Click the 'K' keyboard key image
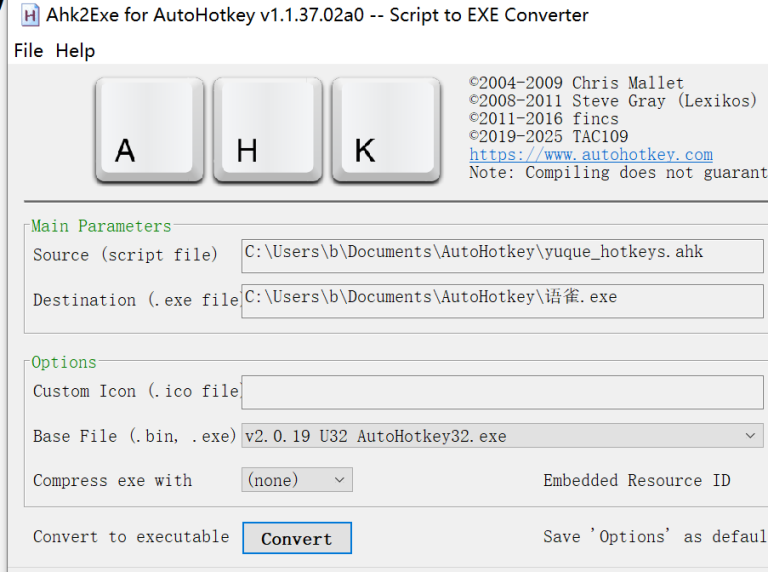The width and height of the screenshot is (768, 572). click(385, 131)
